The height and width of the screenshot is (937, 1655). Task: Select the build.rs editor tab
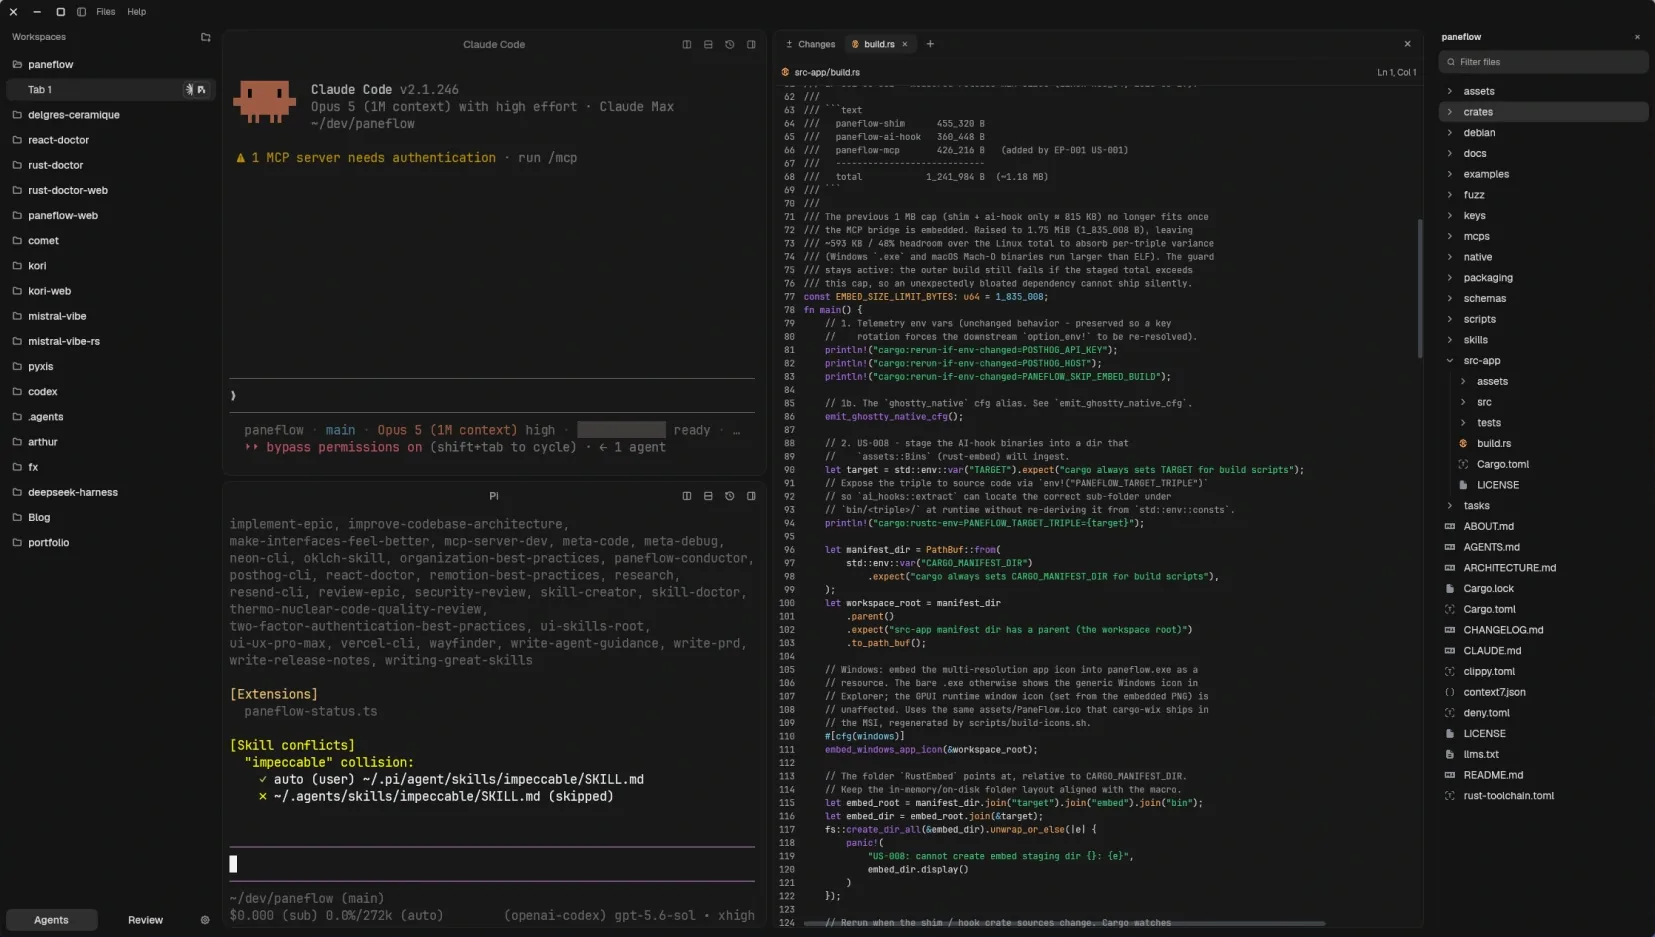pyautogui.click(x=879, y=44)
